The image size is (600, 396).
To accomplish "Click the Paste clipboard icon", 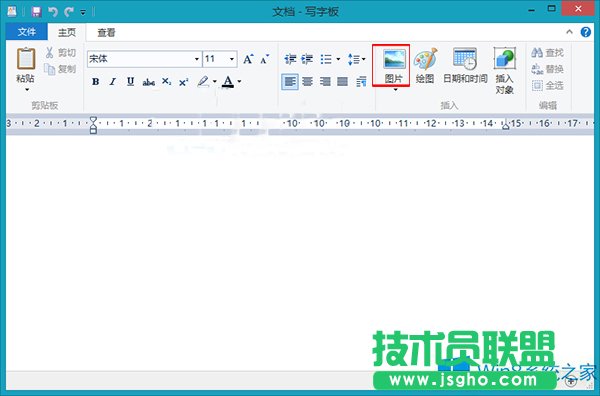I will (x=26, y=59).
